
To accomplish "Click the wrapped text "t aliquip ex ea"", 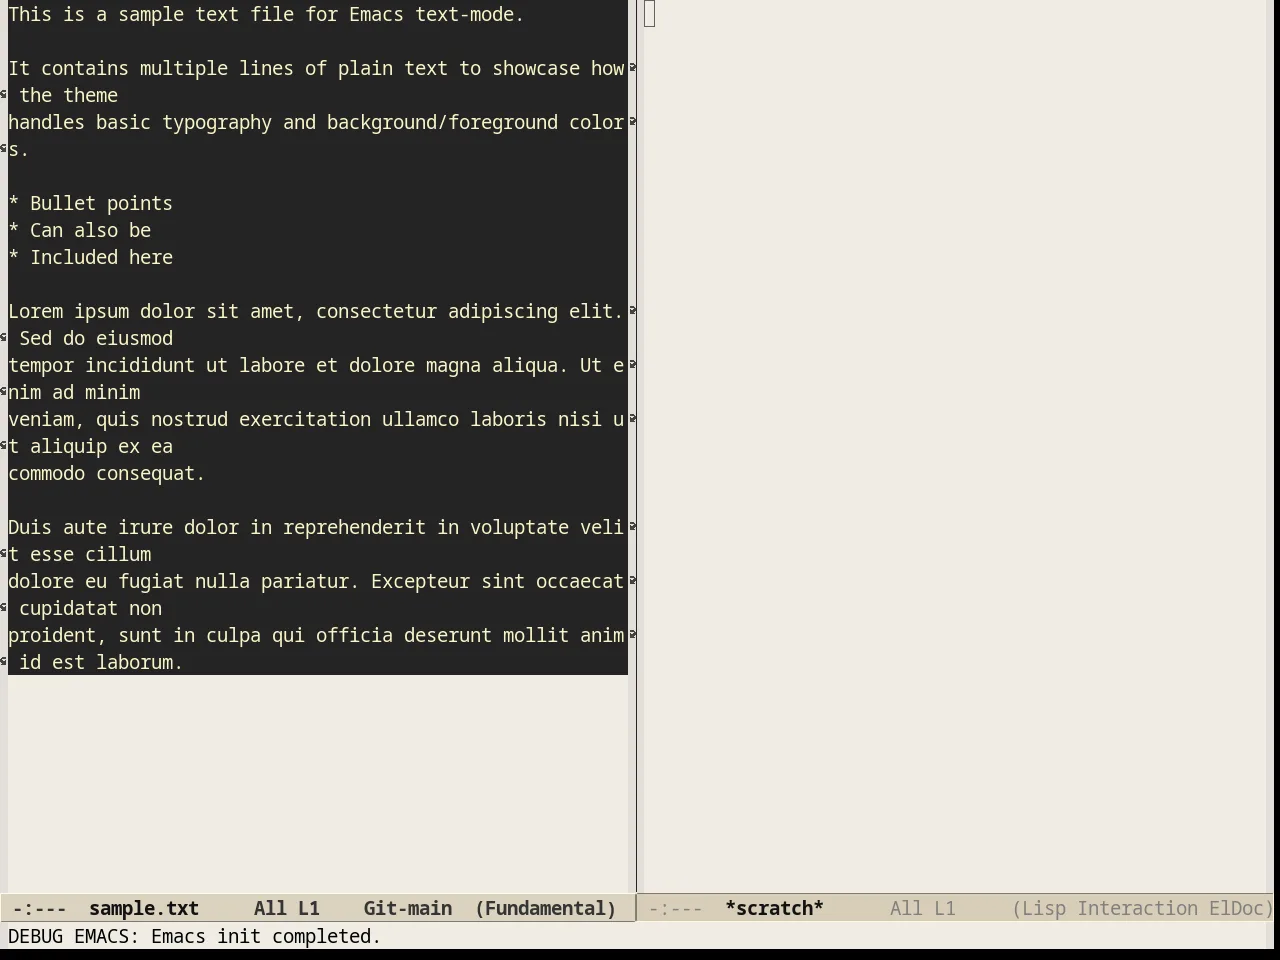I will [x=90, y=446].
